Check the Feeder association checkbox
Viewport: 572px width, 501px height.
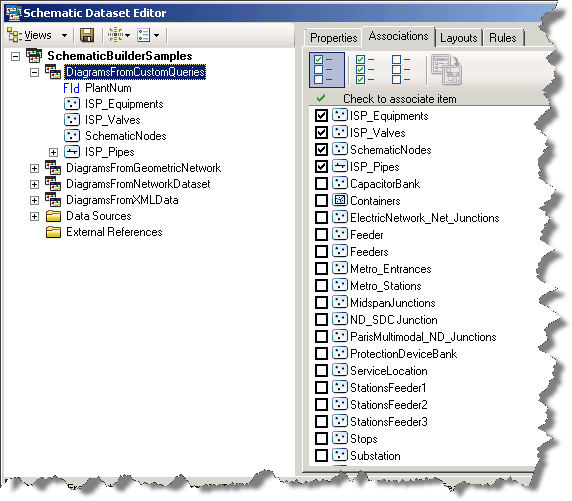(321, 235)
